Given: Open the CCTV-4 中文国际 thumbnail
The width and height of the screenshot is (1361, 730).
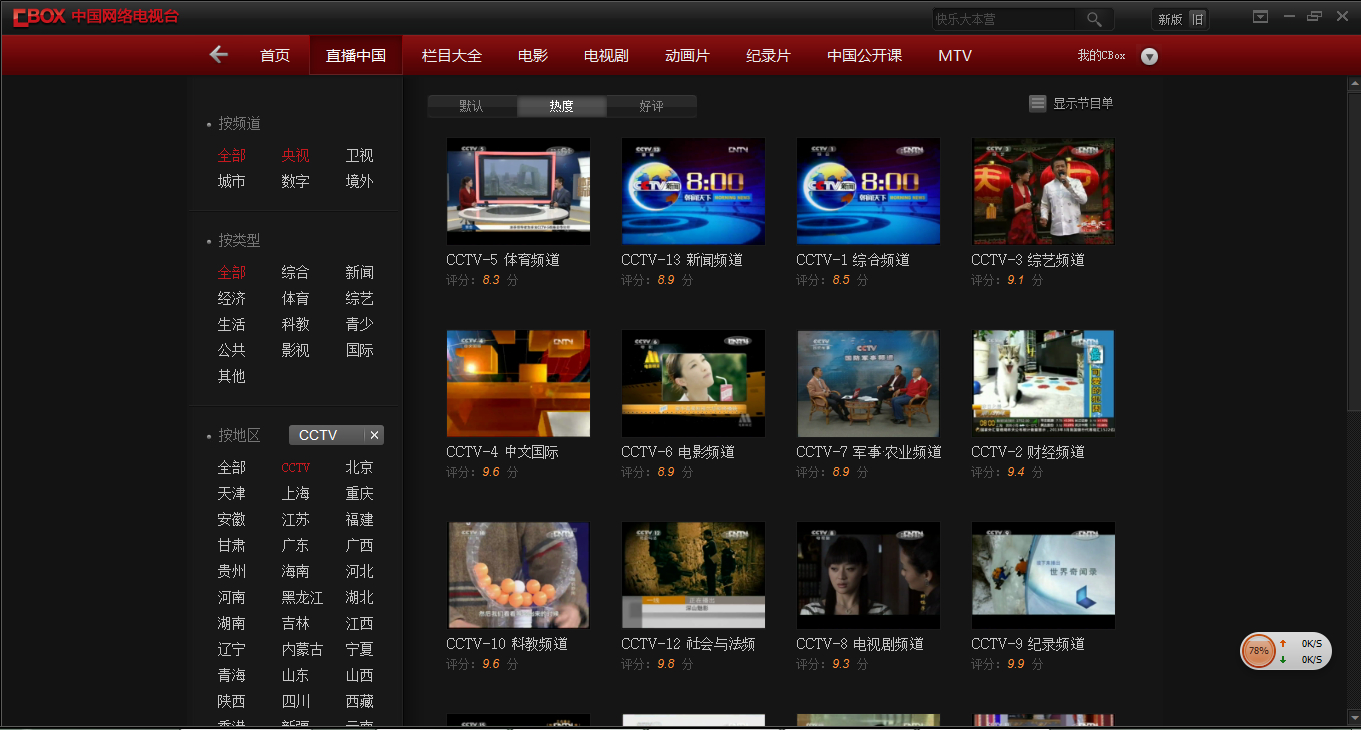Looking at the screenshot, I should (x=518, y=383).
